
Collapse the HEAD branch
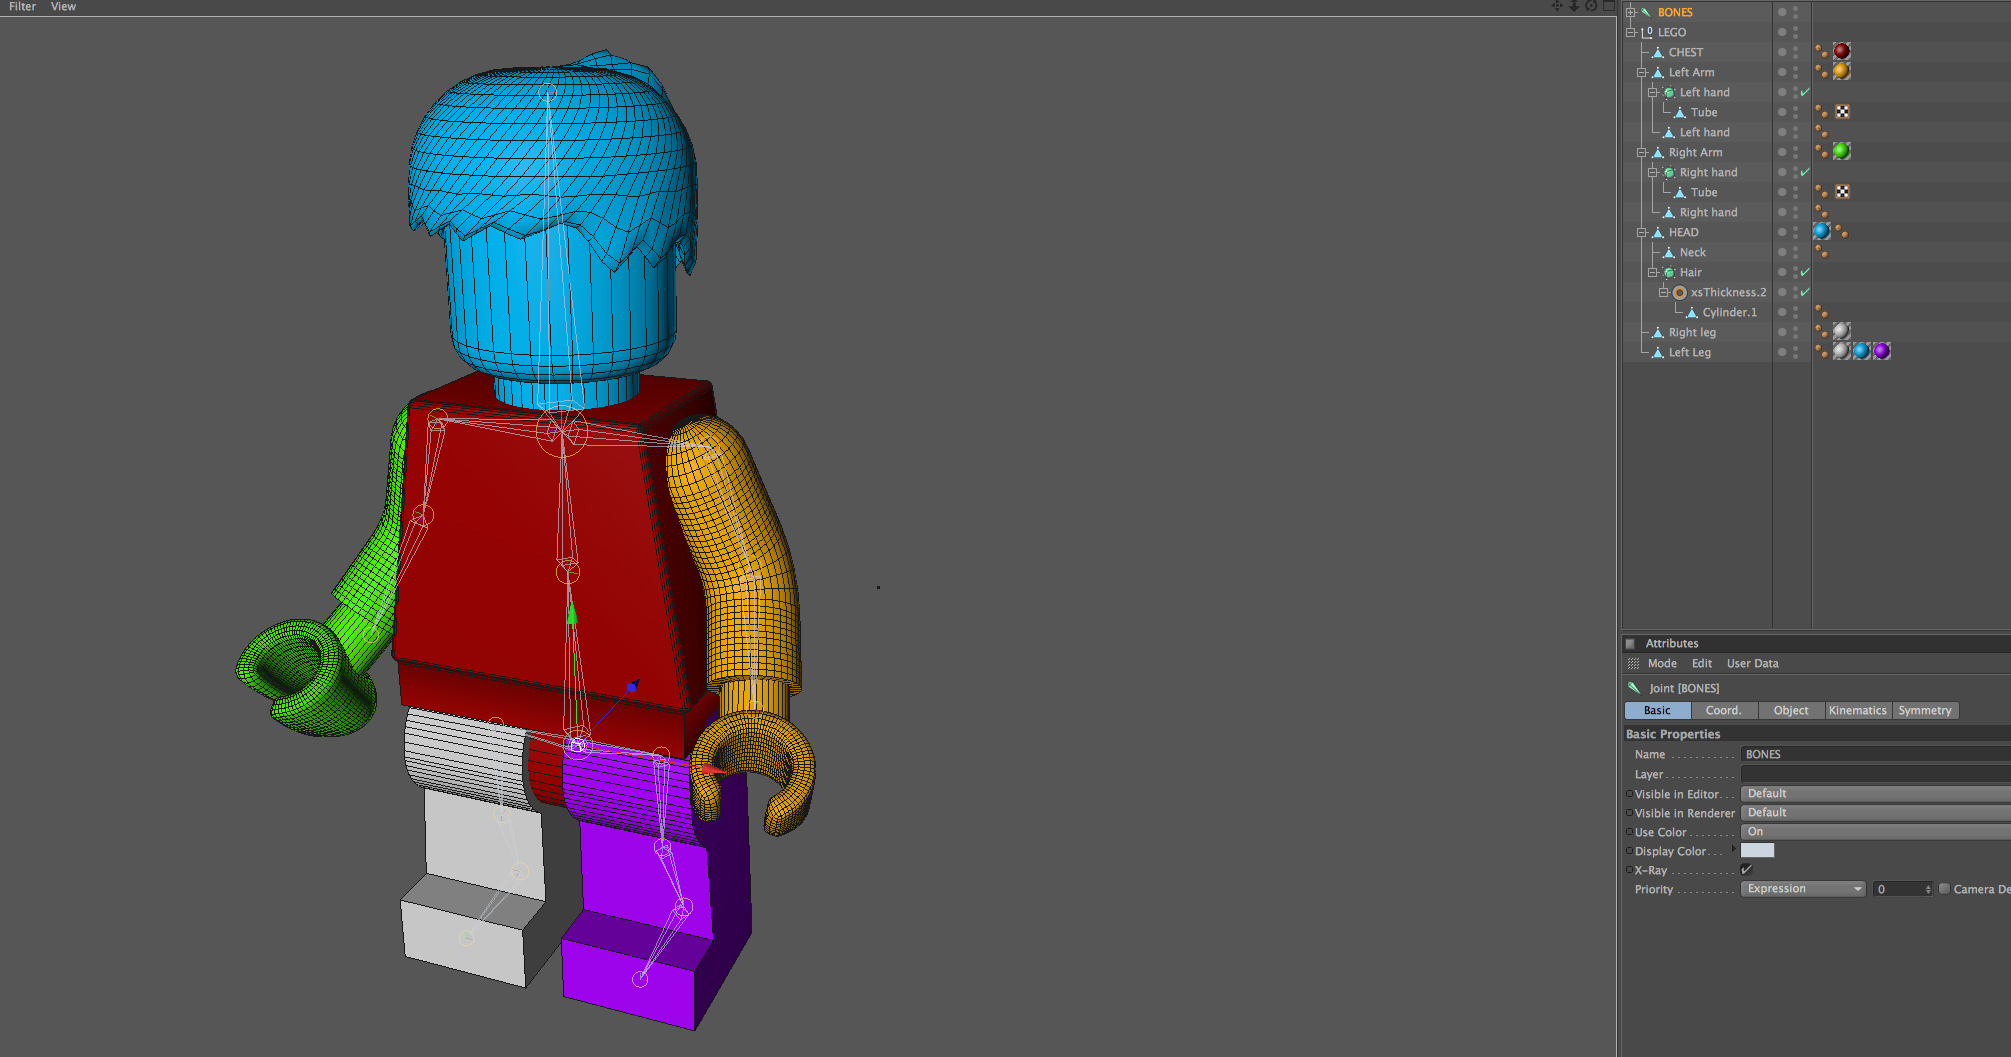pos(1642,232)
